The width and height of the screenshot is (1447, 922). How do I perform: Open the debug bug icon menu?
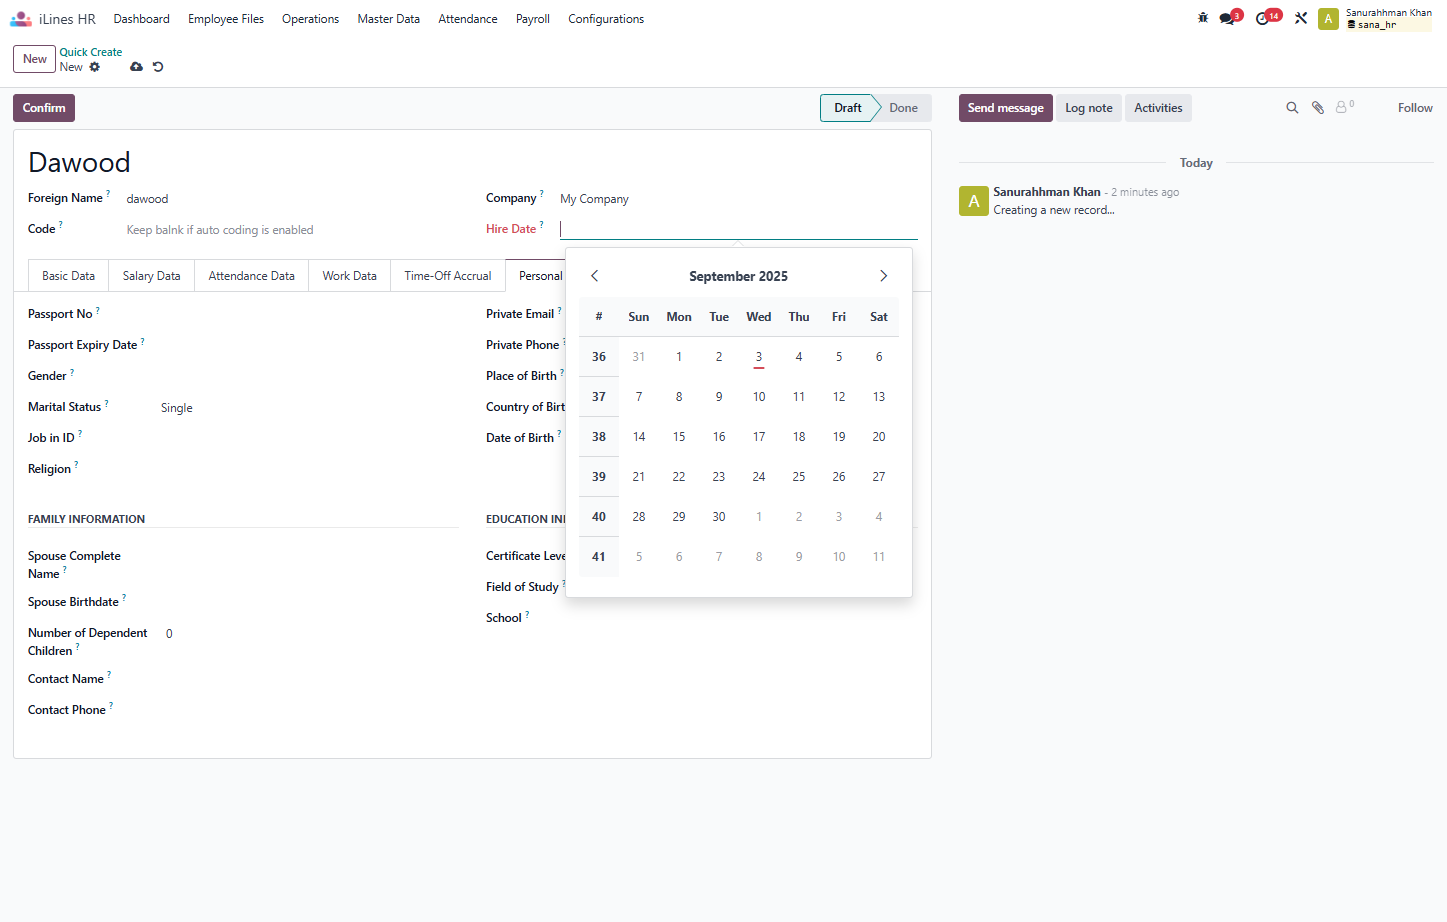1203,18
